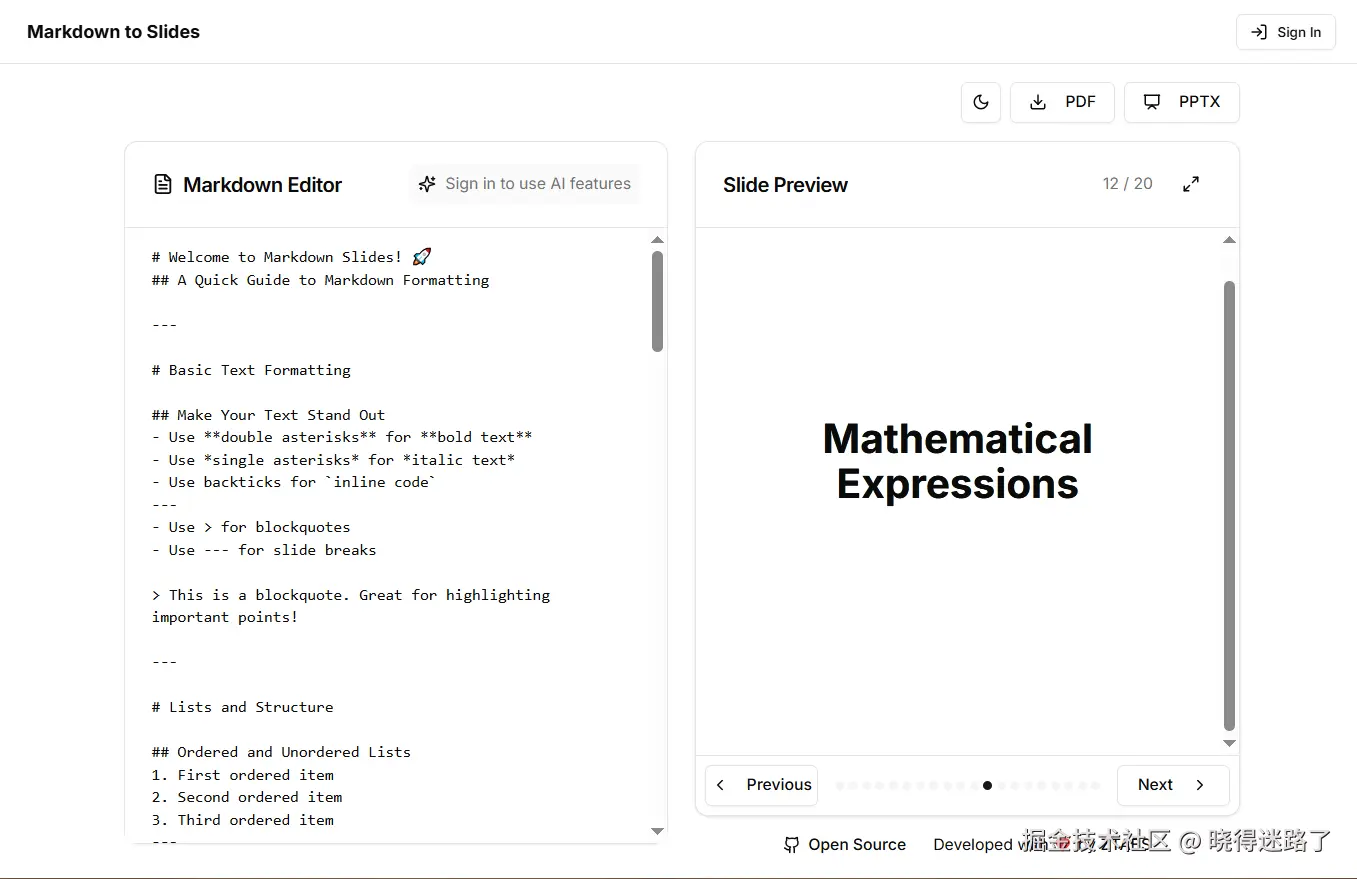The width and height of the screenshot is (1357, 879).
Task: Click the '## Ordered and Unordered Lists' line
Action: [x=281, y=752]
